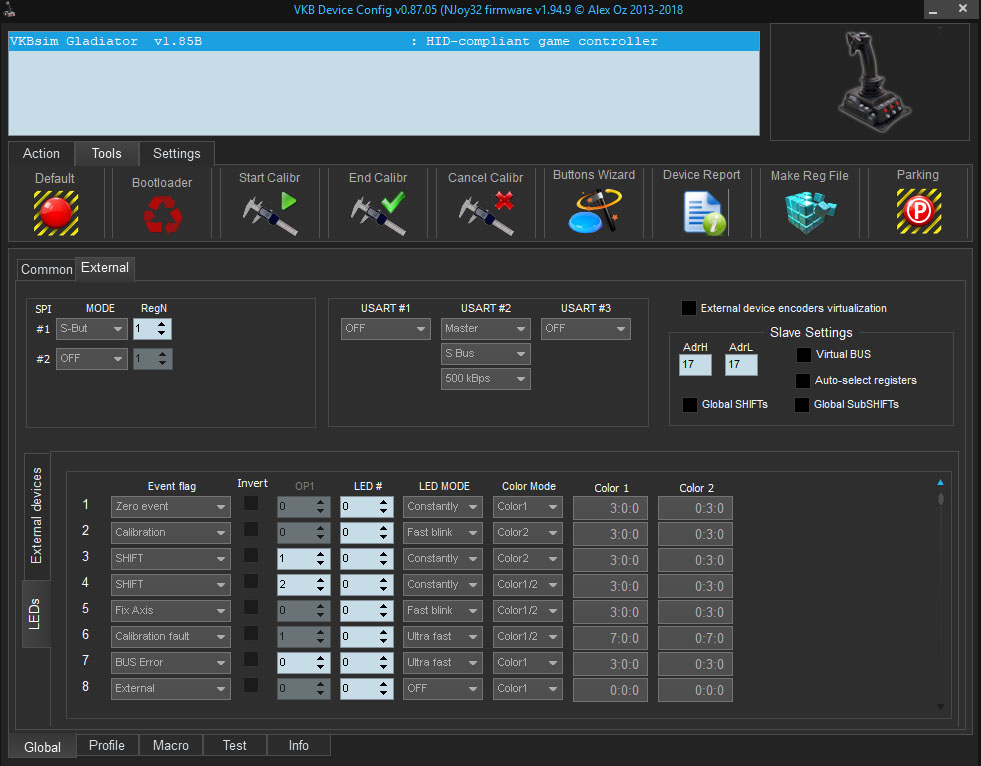The height and width of the screenshot is (766, 981).
Task: Click the Bootloader recycle icon
Action: [x=162, y=213]
